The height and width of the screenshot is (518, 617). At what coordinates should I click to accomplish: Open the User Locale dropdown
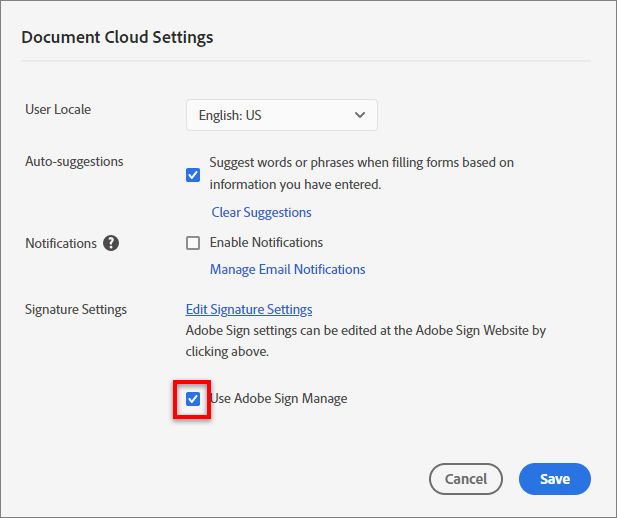pyautogui.click(x=282, y=115)
